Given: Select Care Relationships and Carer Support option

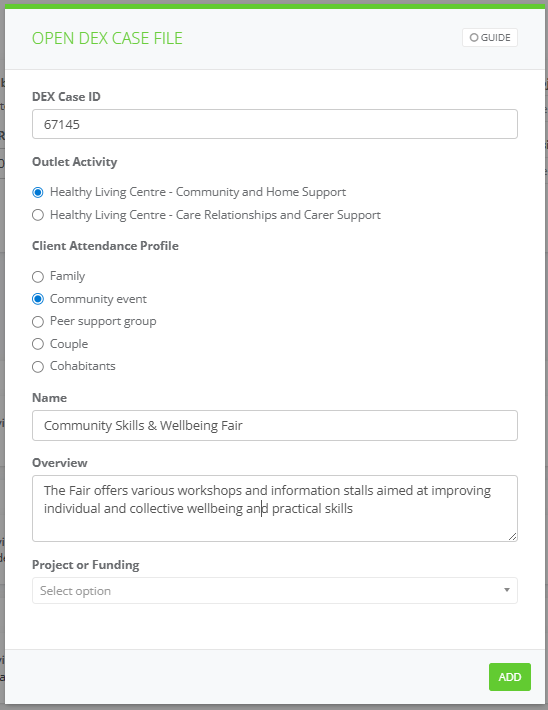Looking at the screenshot, I should [38, 215].
